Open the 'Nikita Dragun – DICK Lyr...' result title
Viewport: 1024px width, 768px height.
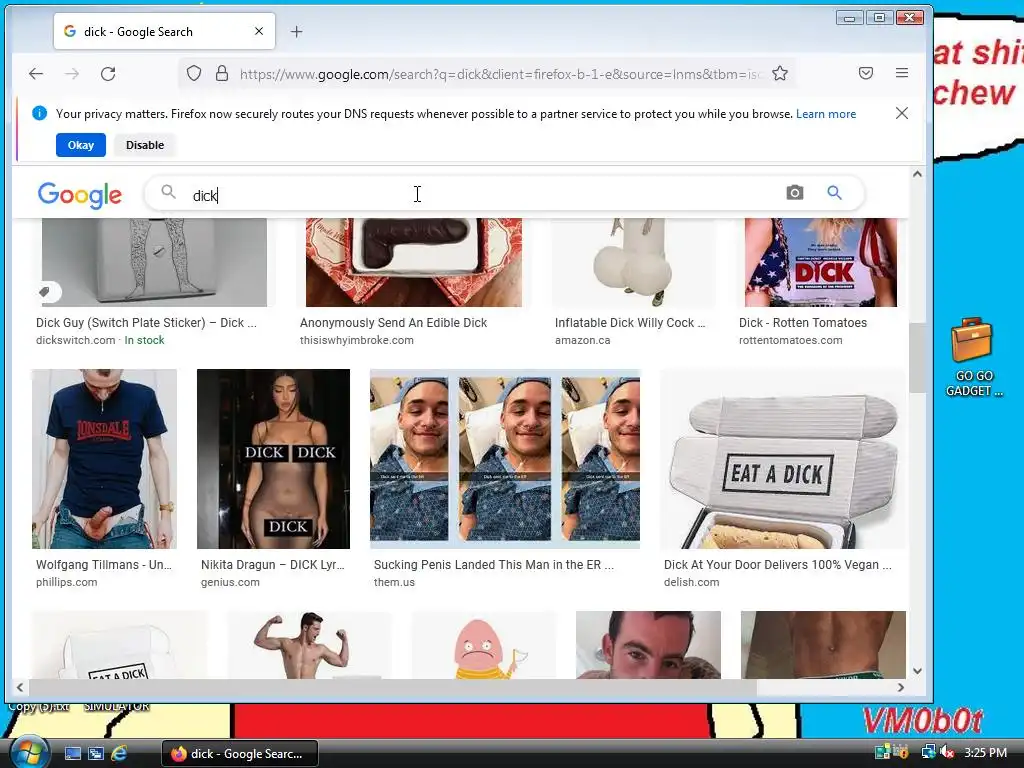(272, 565)
